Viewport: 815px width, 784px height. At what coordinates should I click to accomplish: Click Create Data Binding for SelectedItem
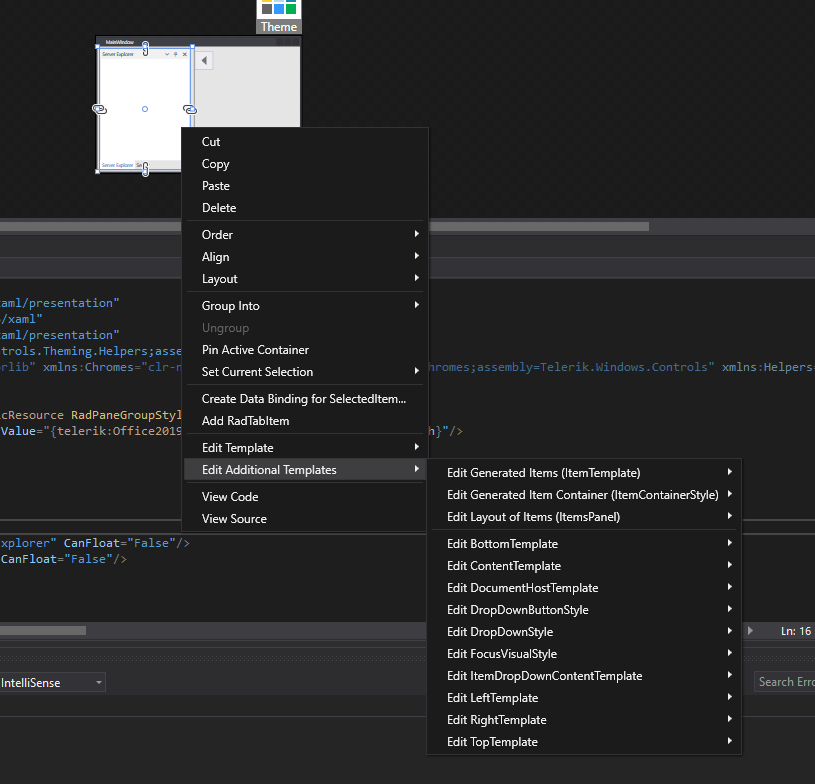pyautogui.click(x=303, y=399)
